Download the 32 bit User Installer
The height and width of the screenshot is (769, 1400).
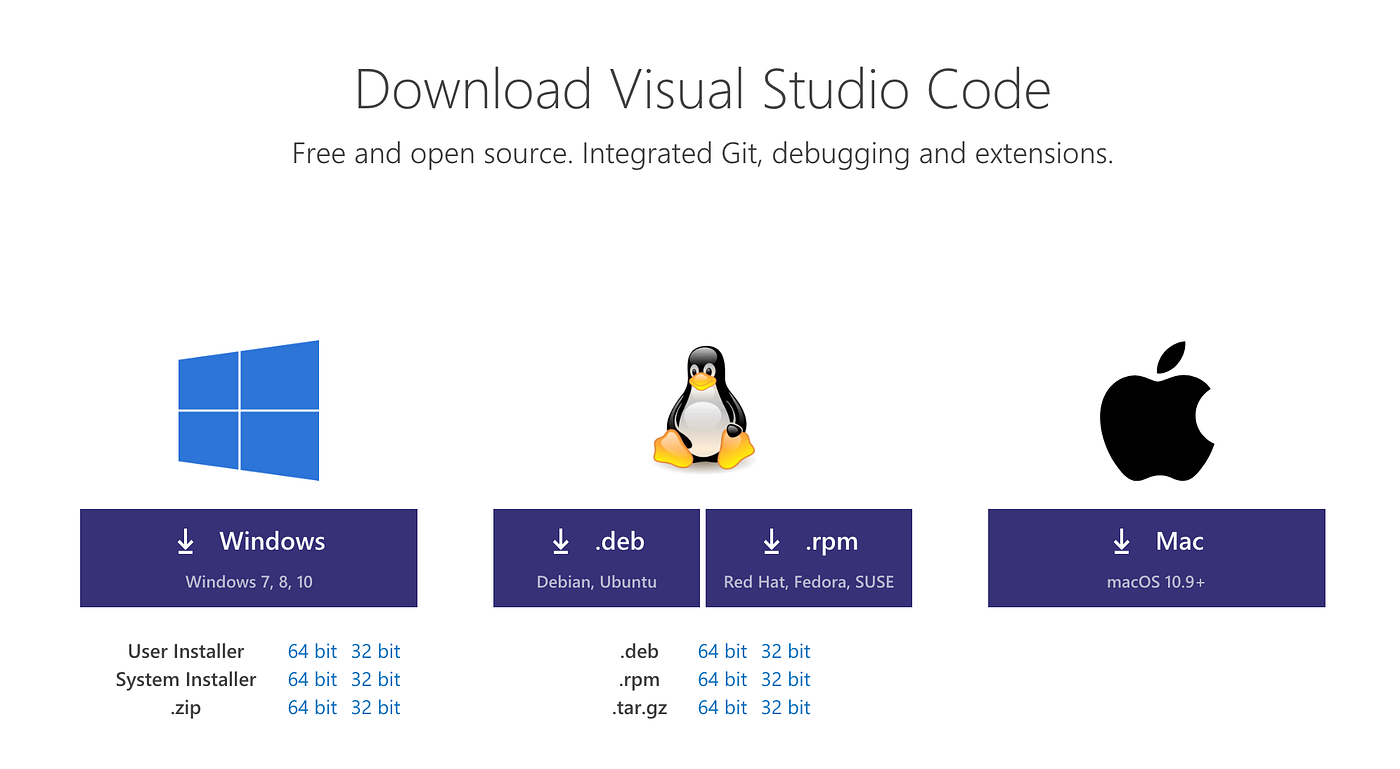[376, 651]
